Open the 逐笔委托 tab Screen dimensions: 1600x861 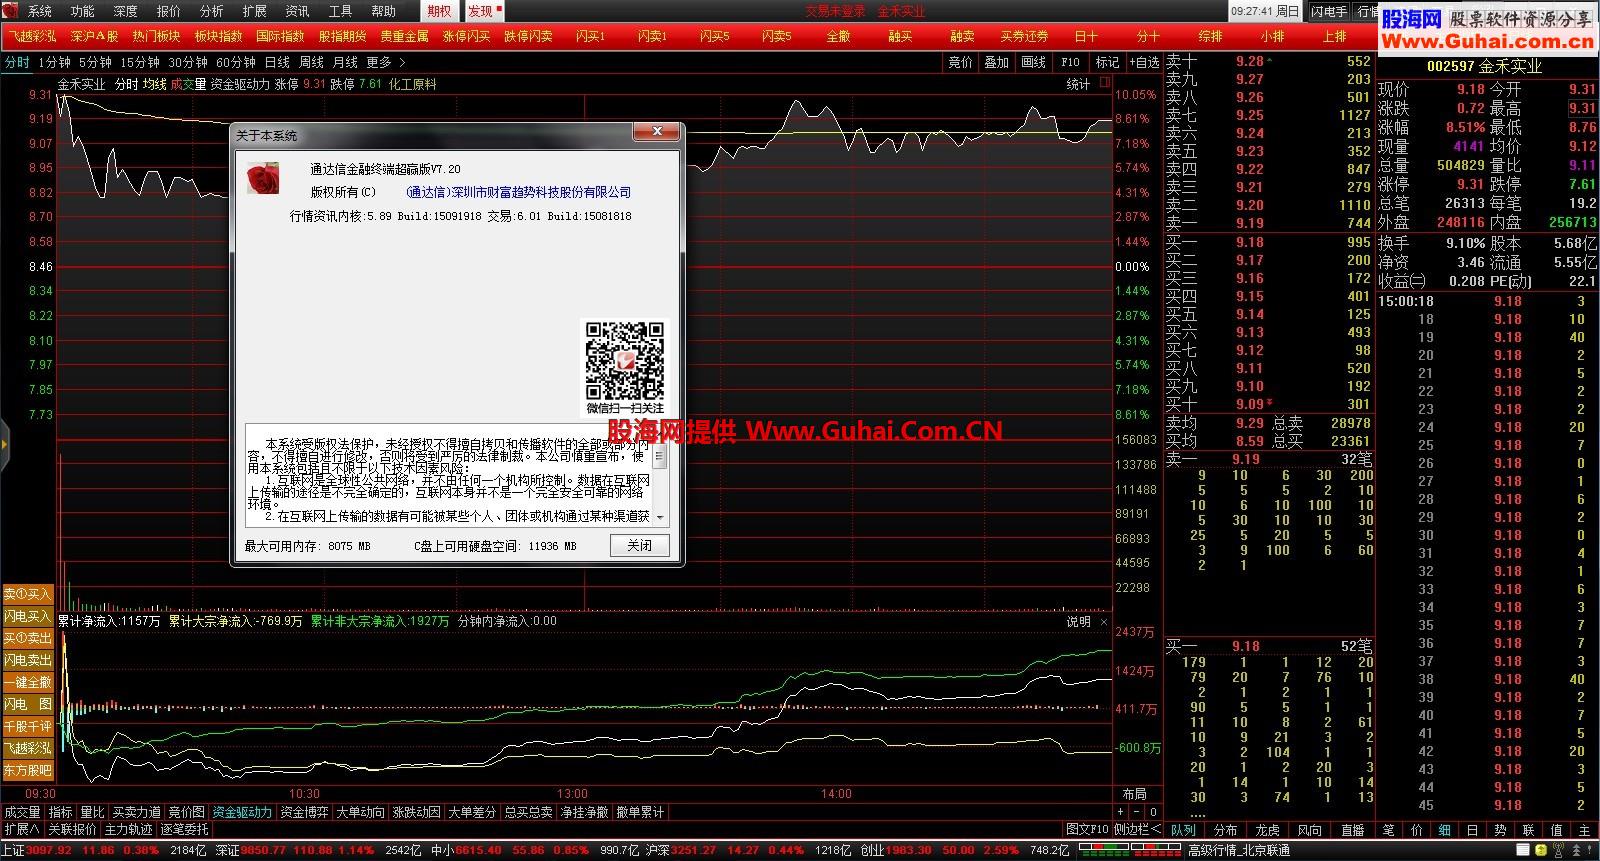[x=184, y=829]
